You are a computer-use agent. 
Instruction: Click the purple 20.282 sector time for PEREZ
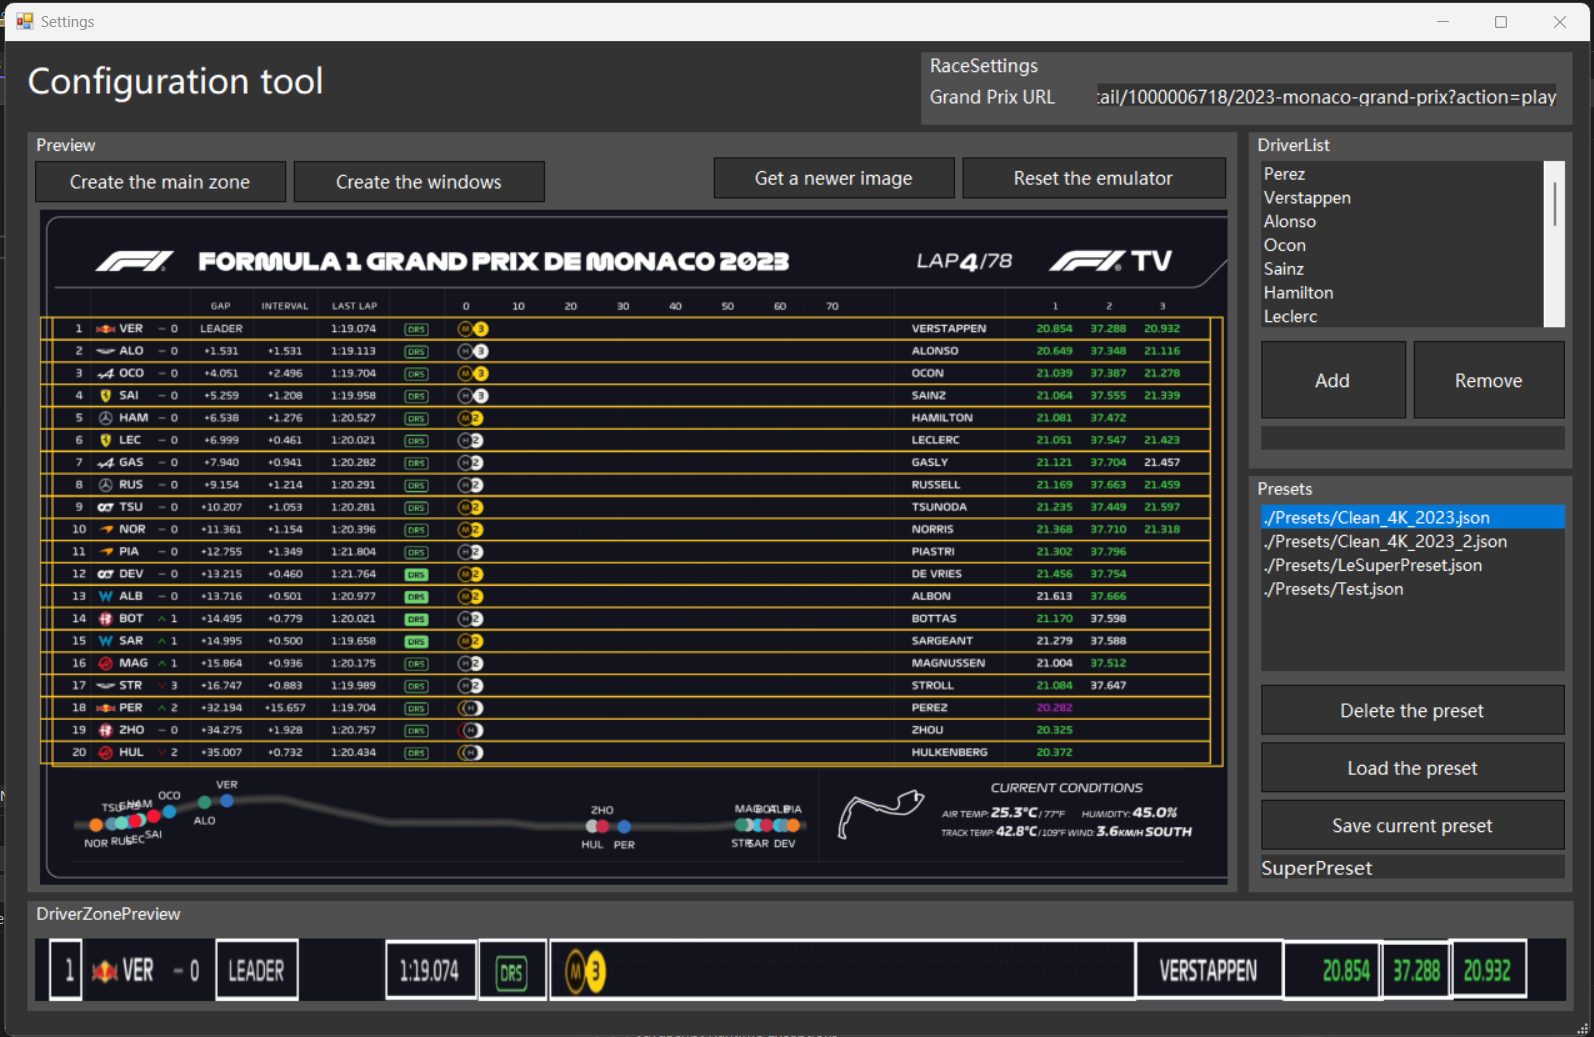tap(1055, 708)
